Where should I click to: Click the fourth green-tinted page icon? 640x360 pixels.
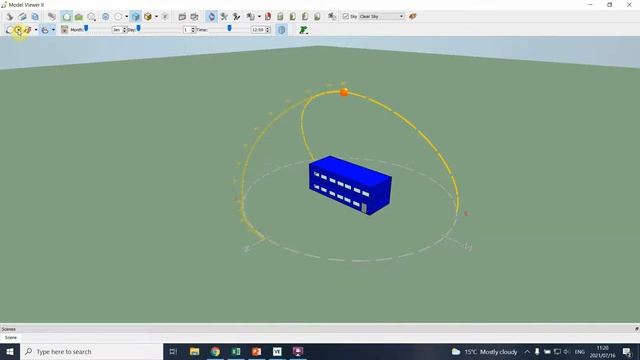tap(317, 17)
